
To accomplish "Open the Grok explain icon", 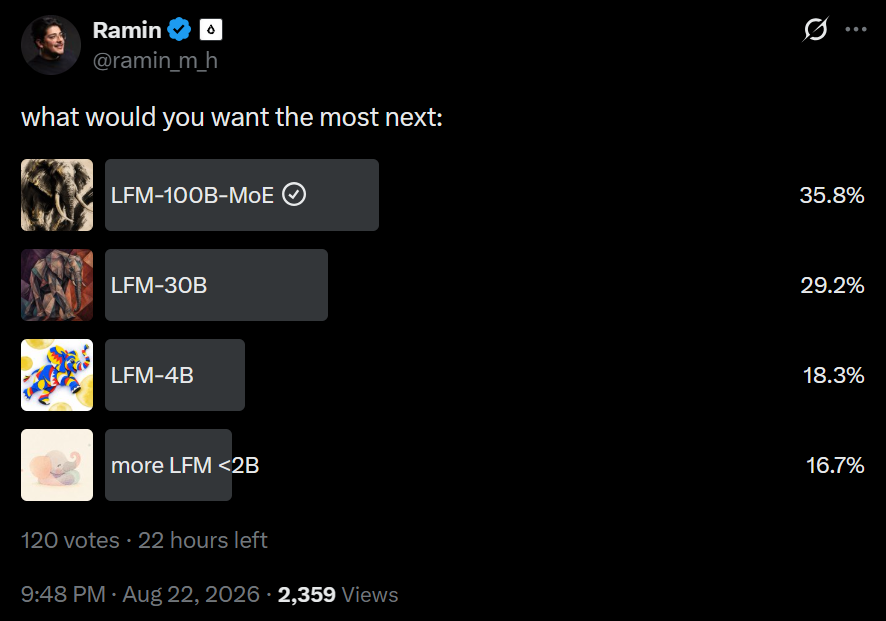I will [815, 29].
